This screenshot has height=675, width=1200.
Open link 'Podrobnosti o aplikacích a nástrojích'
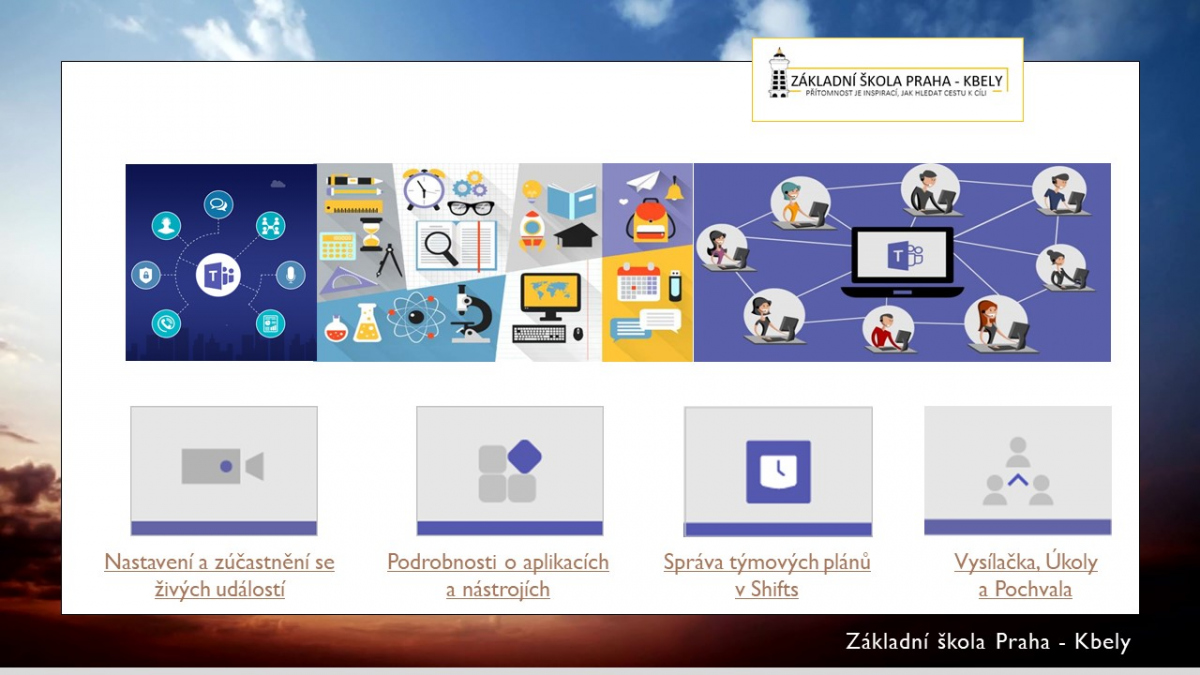coord(498,575)
